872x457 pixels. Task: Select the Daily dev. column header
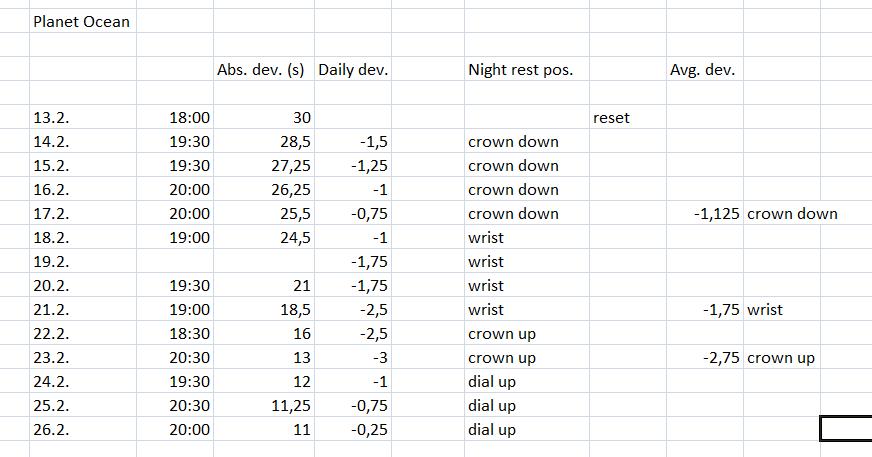click(352, 70)
